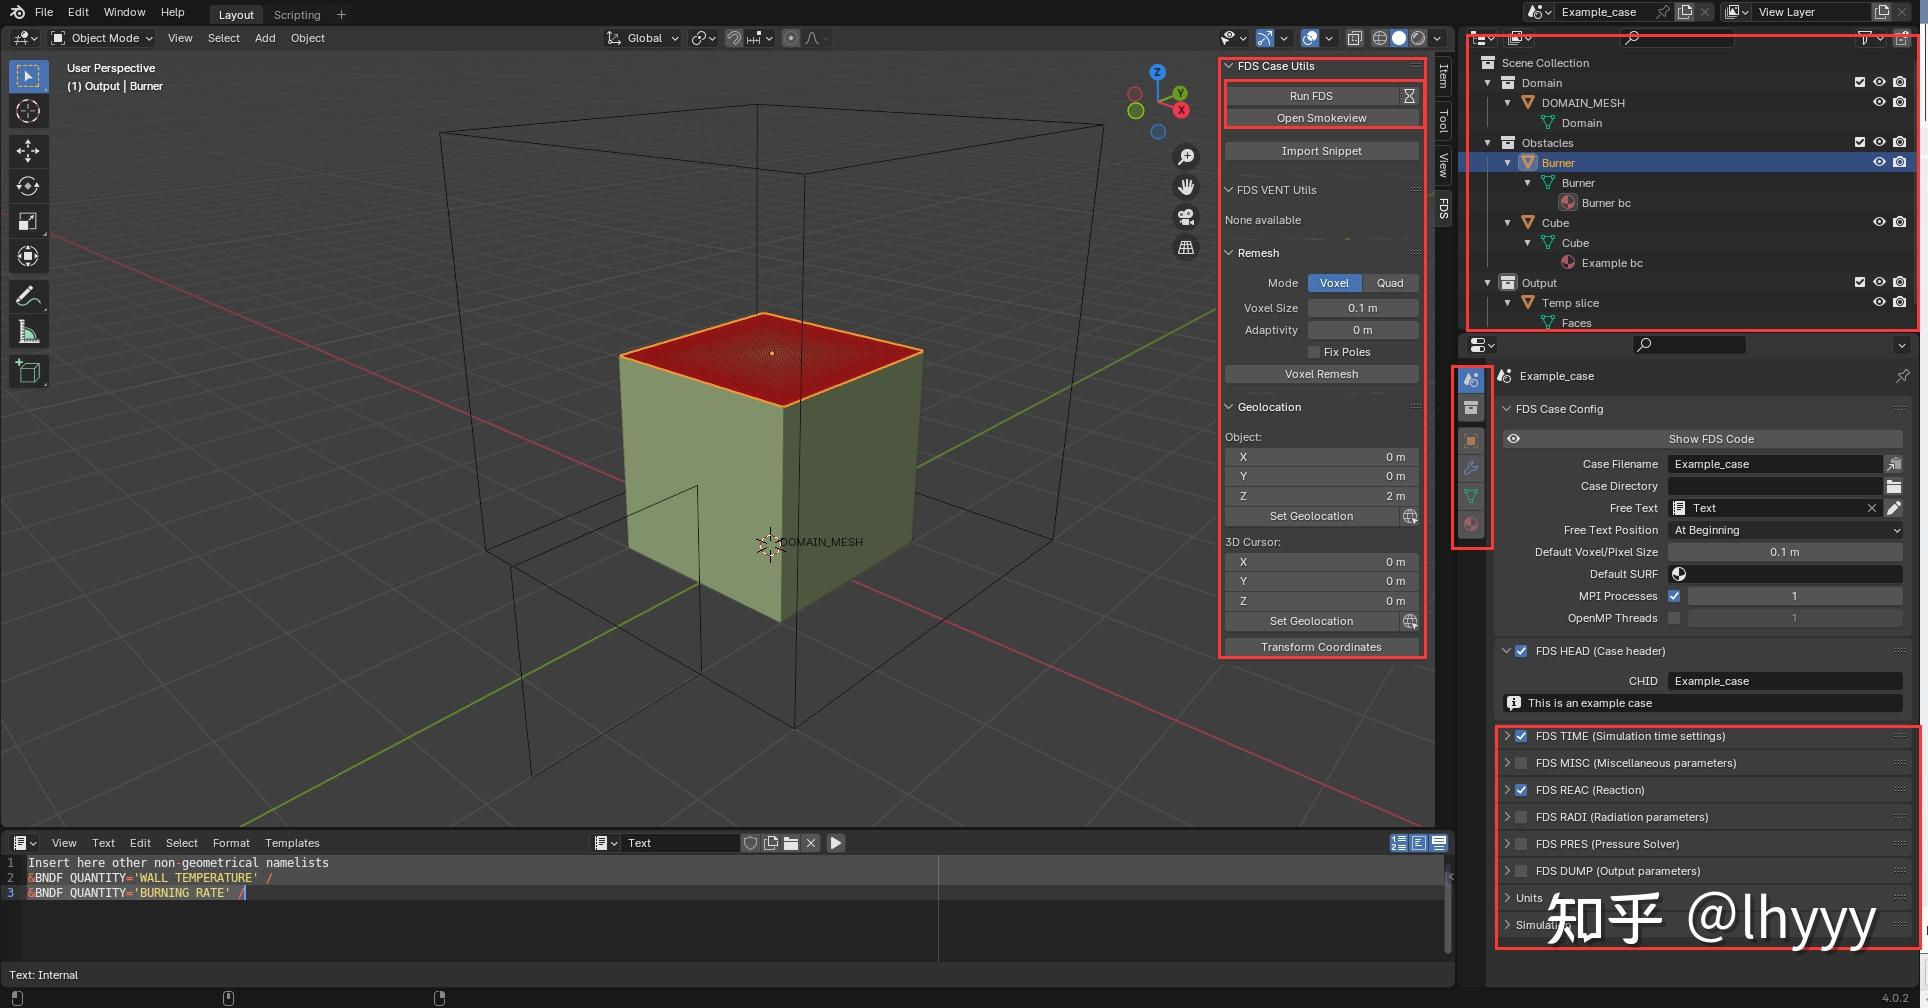Uncheck the FDS MISC checkbox
Screen dimensions: 1928x1008
coord(1522,762)
